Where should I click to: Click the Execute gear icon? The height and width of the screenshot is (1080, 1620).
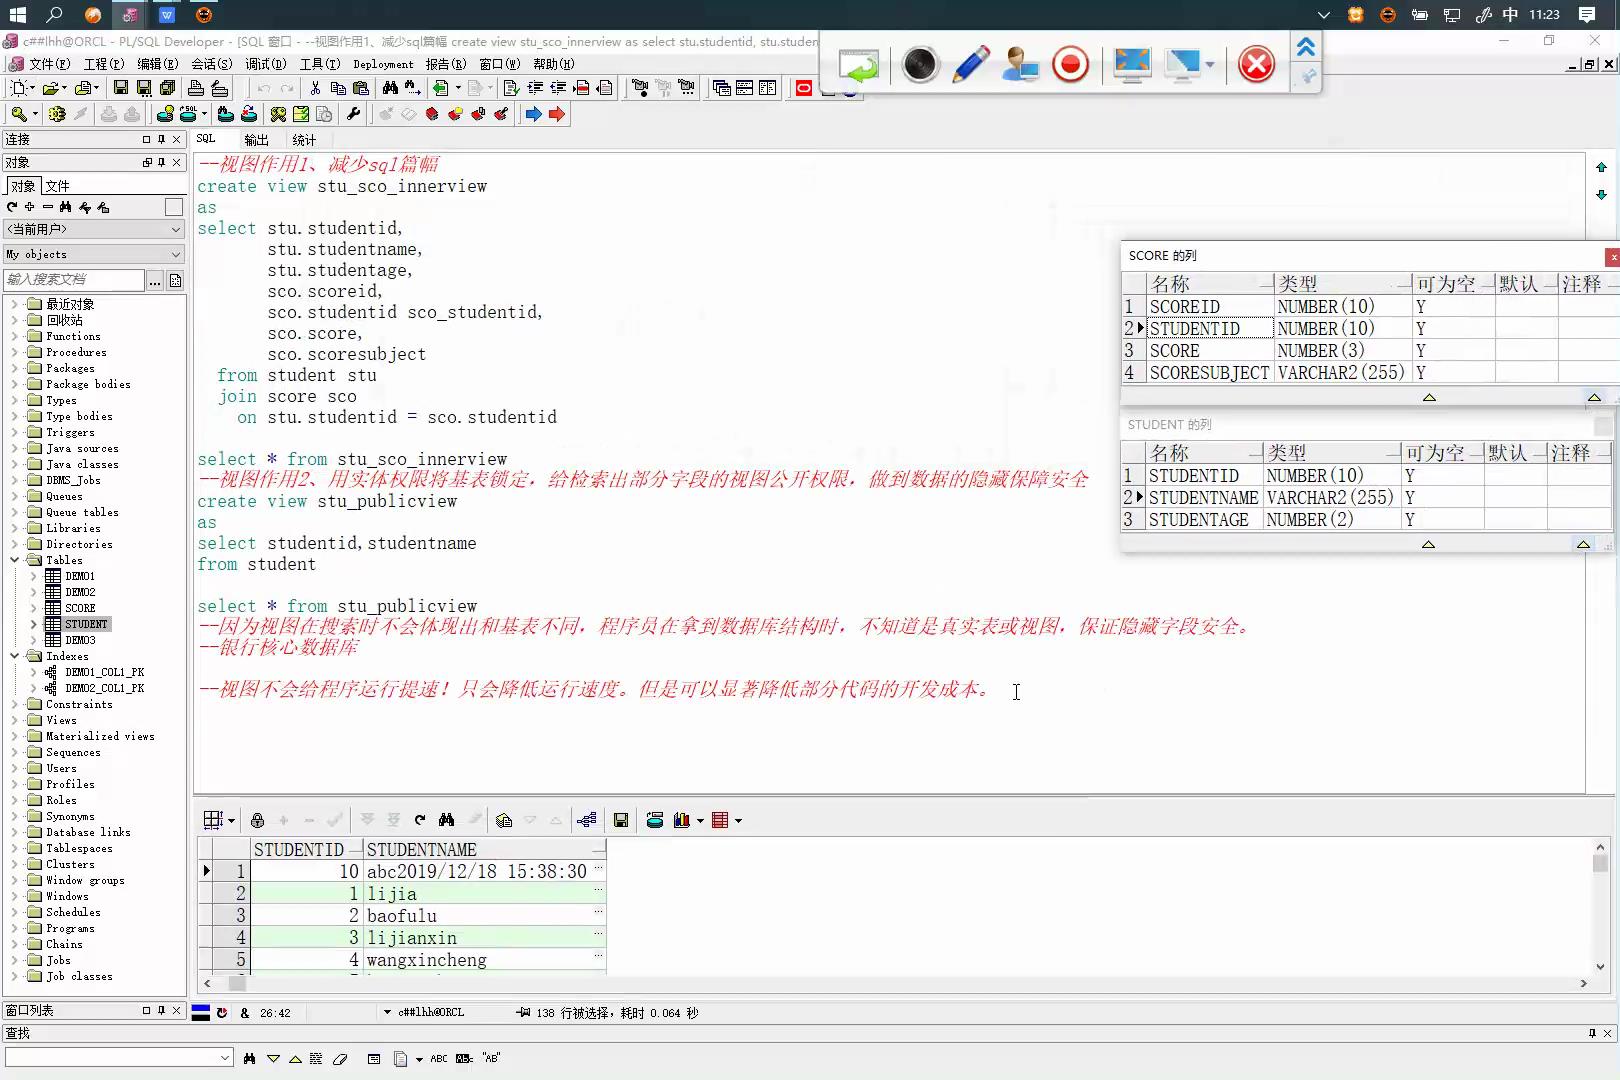click(x=57, y=114)
